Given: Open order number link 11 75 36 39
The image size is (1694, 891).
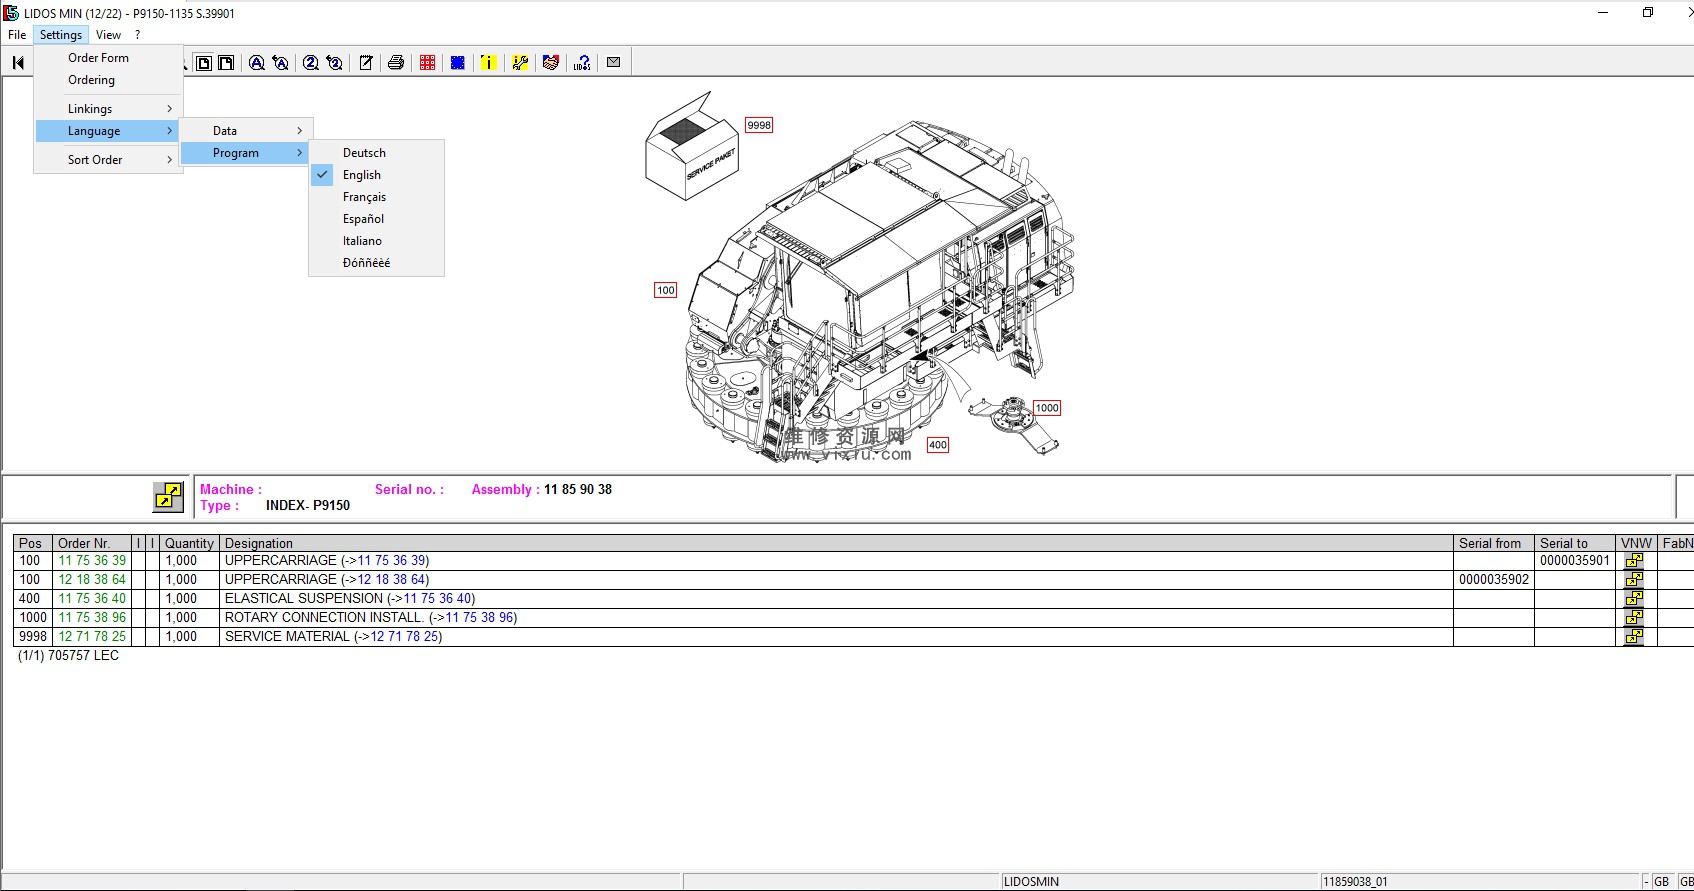Looking at the screenshot, I should (x=92, y=561).
